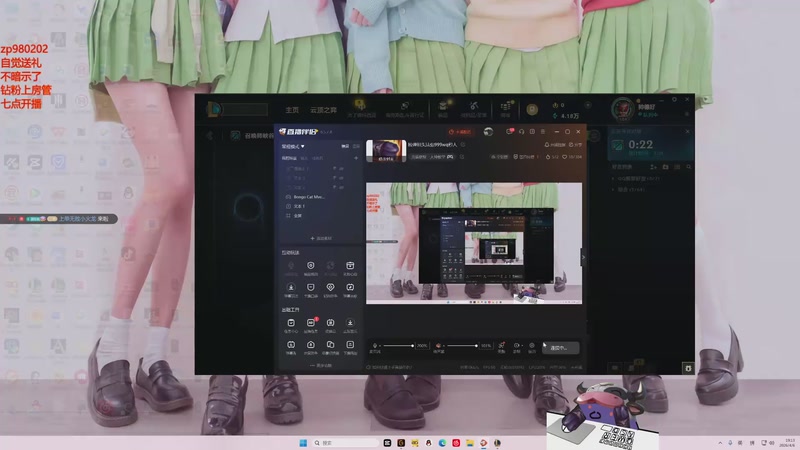Open the 常规模式 mode dropdown
This screenshot has width=800, height=450.
pos(293,146)
